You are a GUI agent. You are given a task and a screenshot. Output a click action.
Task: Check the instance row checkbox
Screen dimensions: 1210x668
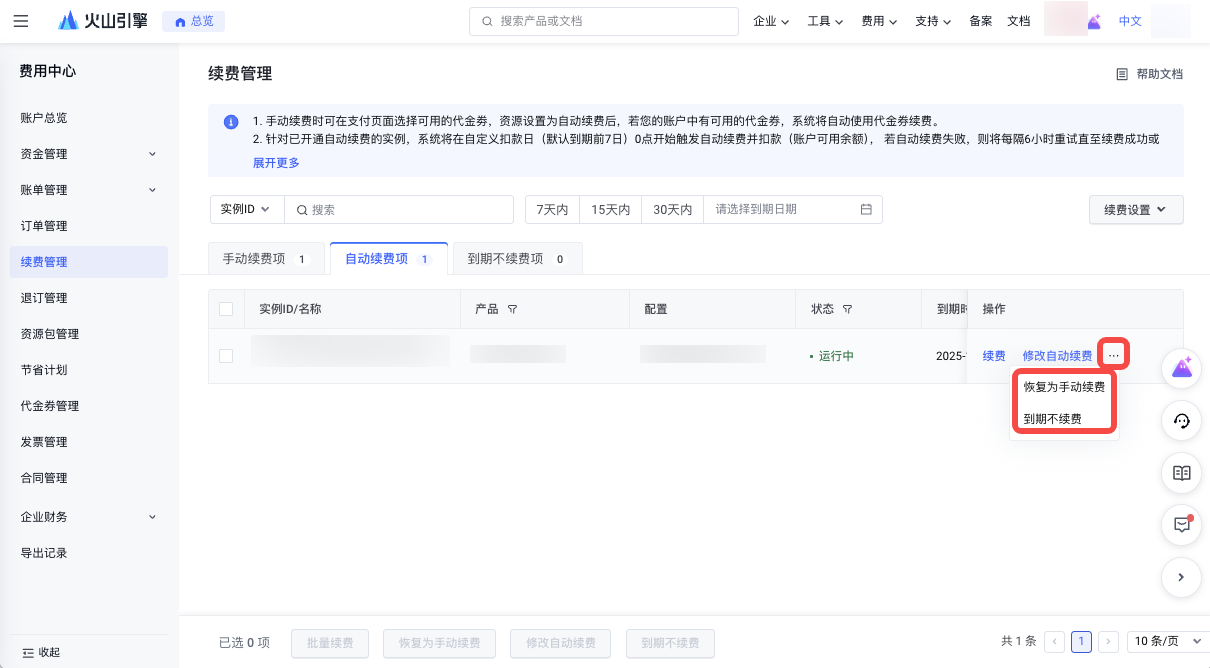[226, 356]
